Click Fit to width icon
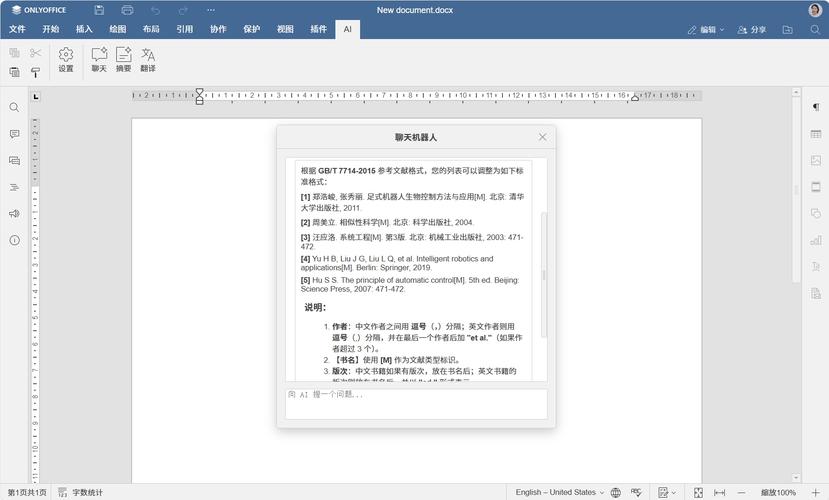The height and width of the screenshot is (500, 829). click(x=720, y=492)
